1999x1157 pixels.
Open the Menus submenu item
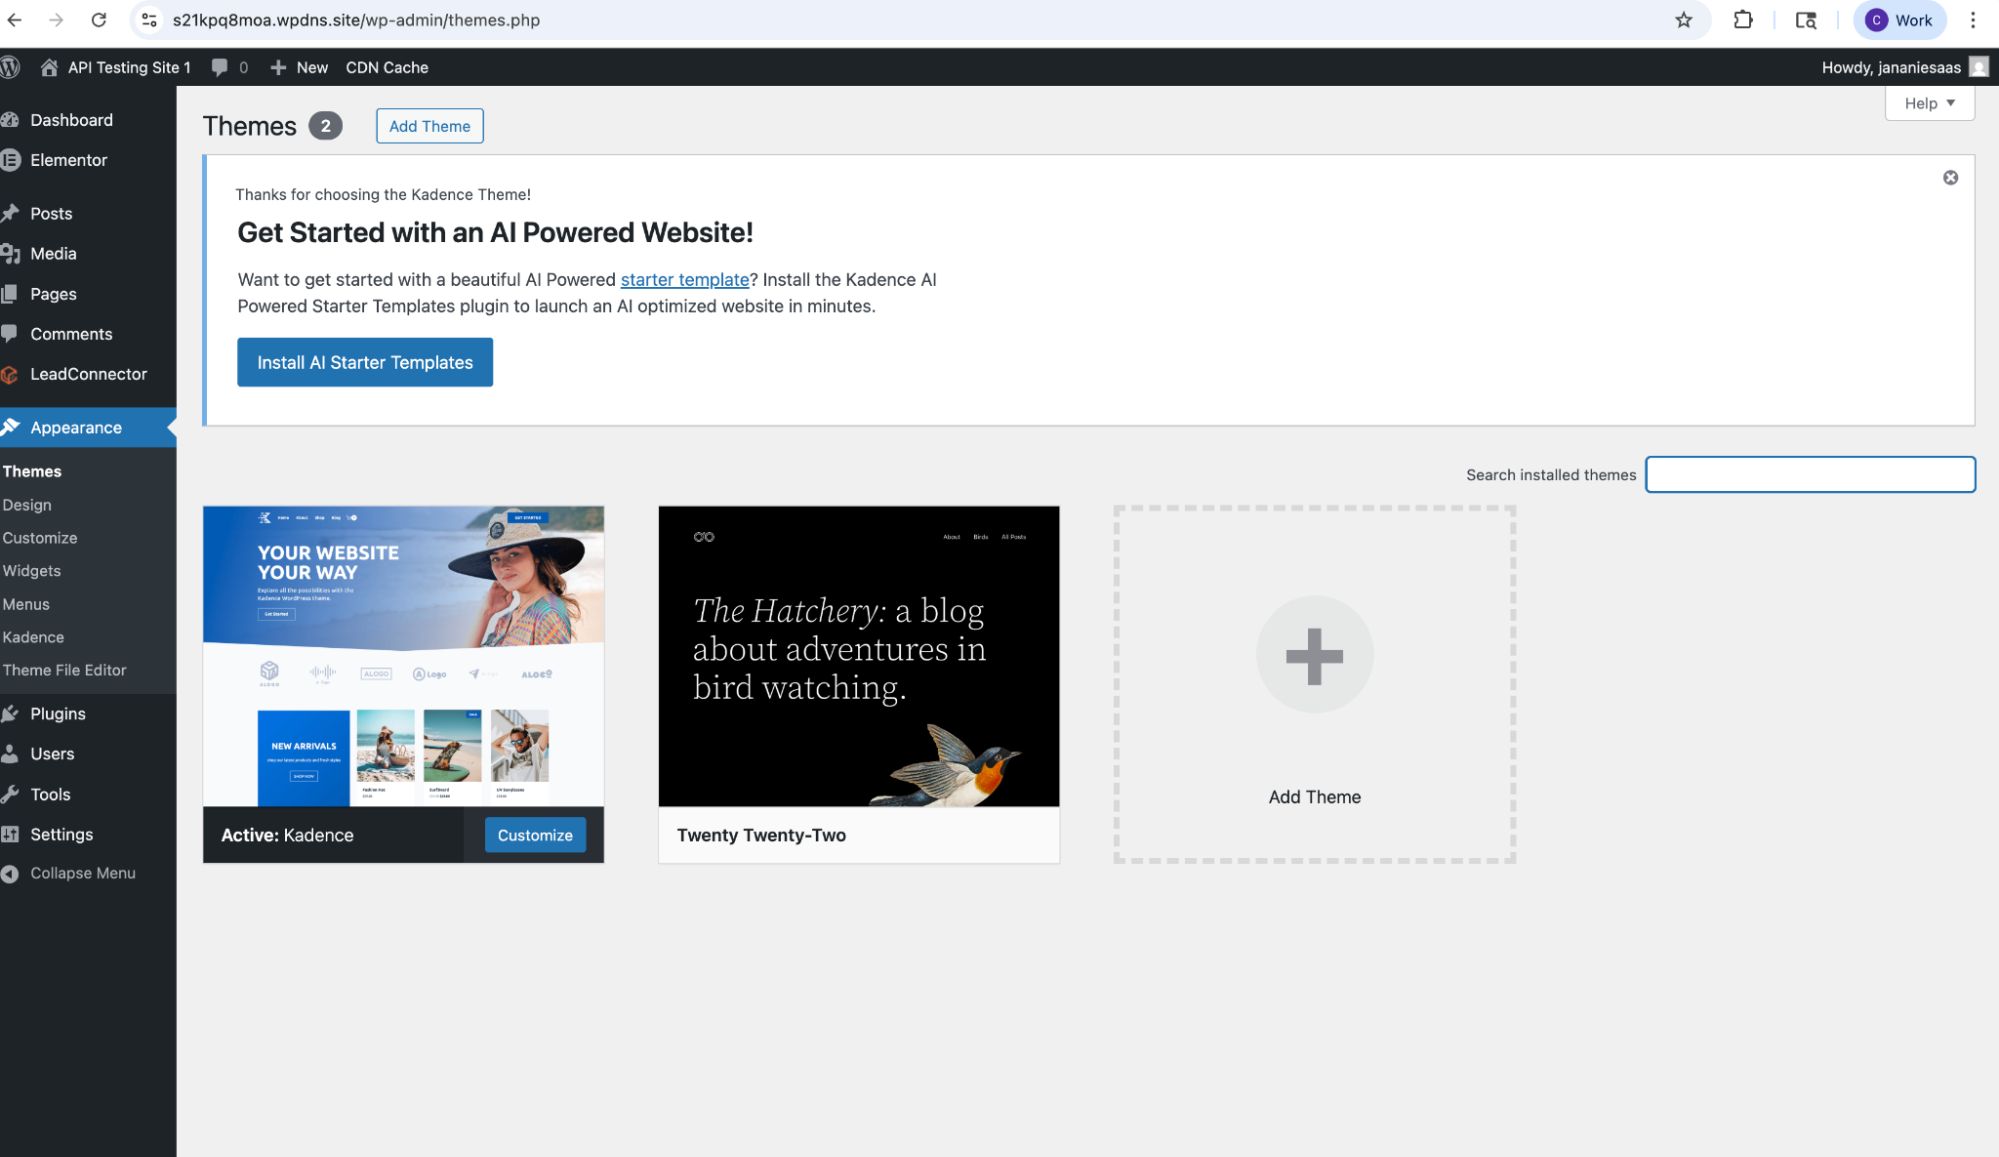(26, 604)
